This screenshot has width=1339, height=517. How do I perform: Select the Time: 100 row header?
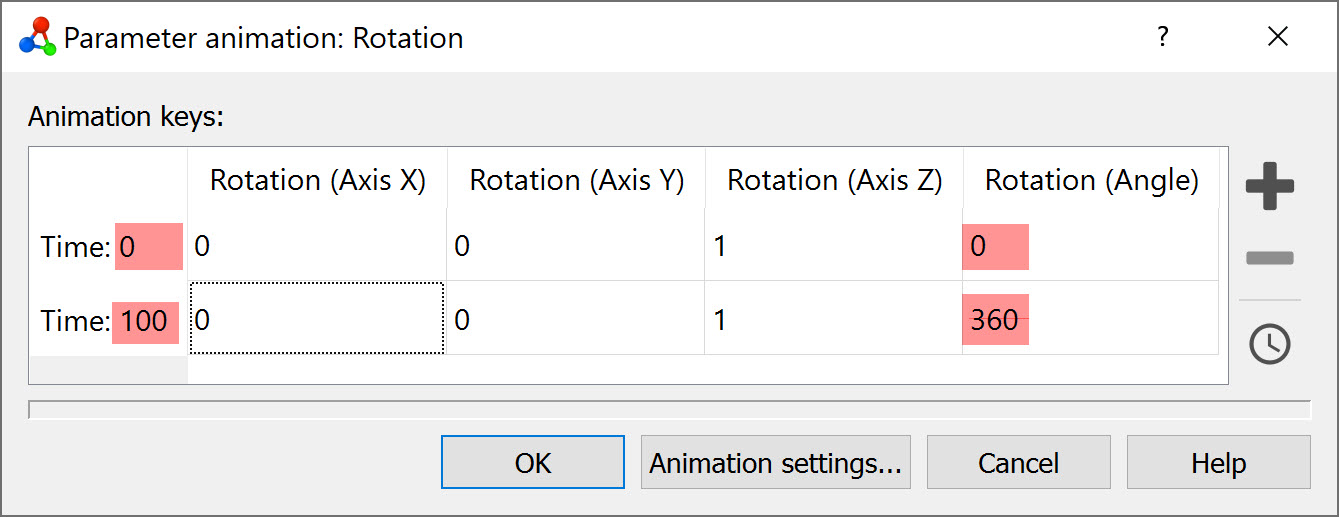pos(108,320)
